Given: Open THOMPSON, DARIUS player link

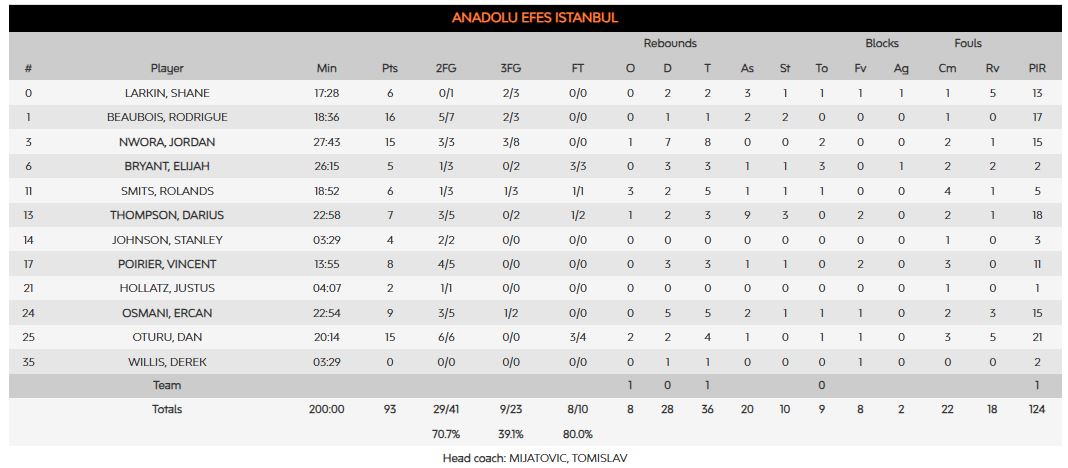Looking at the screenshot, I should click(x=167, y=215).
